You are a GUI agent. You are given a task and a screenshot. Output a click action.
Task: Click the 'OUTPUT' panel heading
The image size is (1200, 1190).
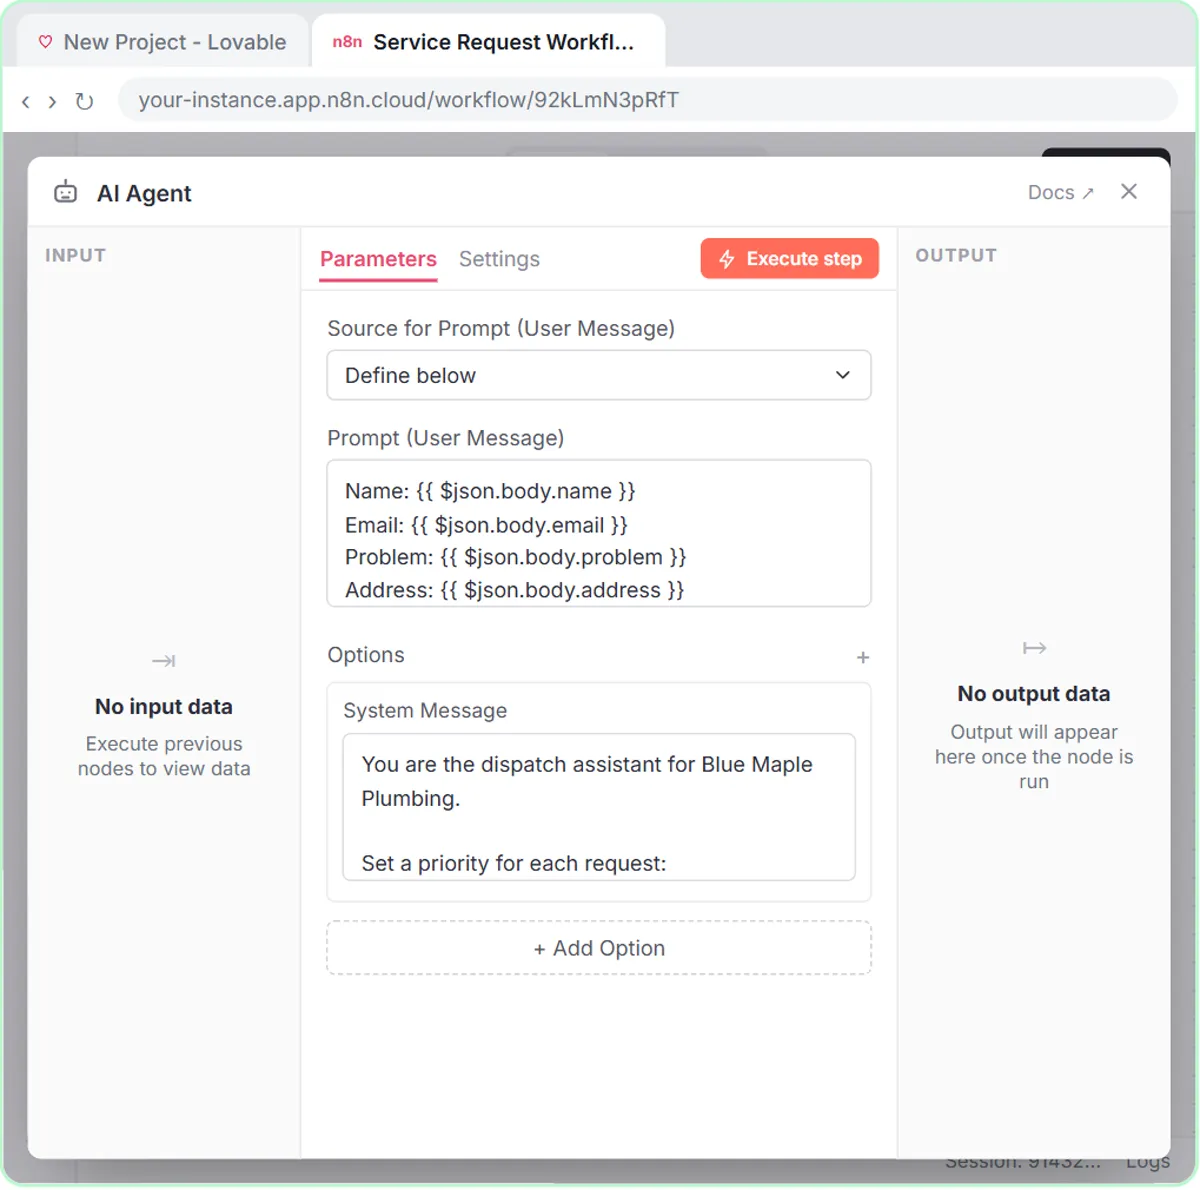tap(956, 255)
